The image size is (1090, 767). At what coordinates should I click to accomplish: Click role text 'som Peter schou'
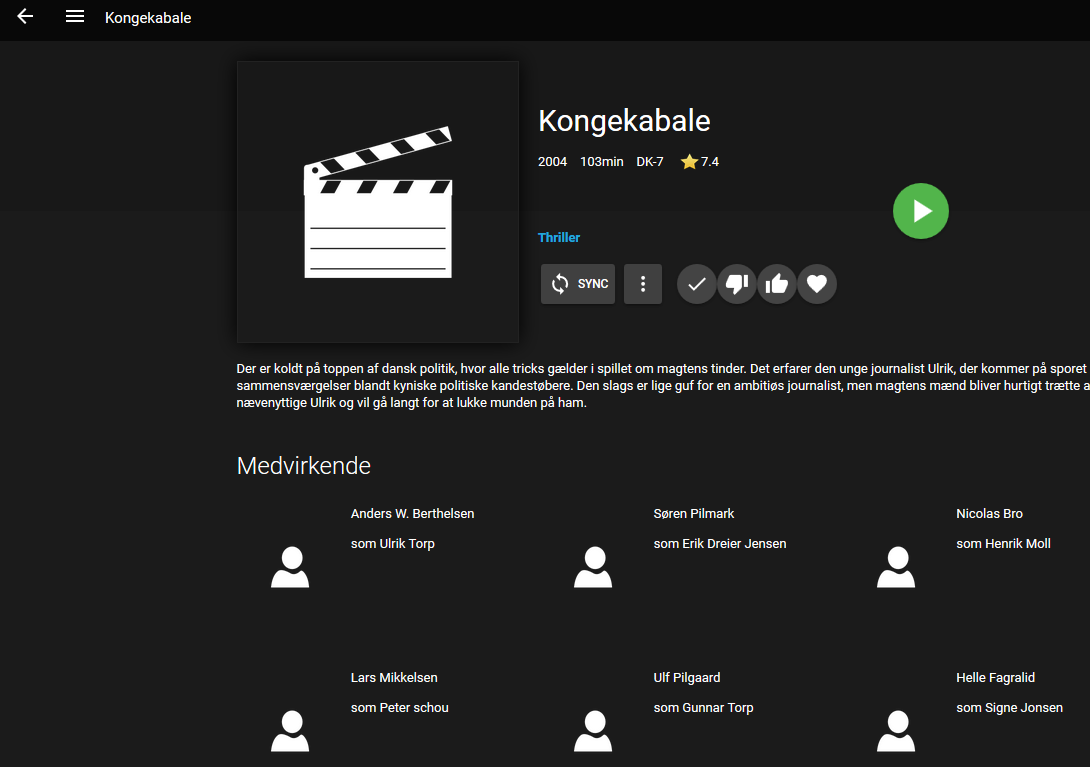tap(400, 708)
